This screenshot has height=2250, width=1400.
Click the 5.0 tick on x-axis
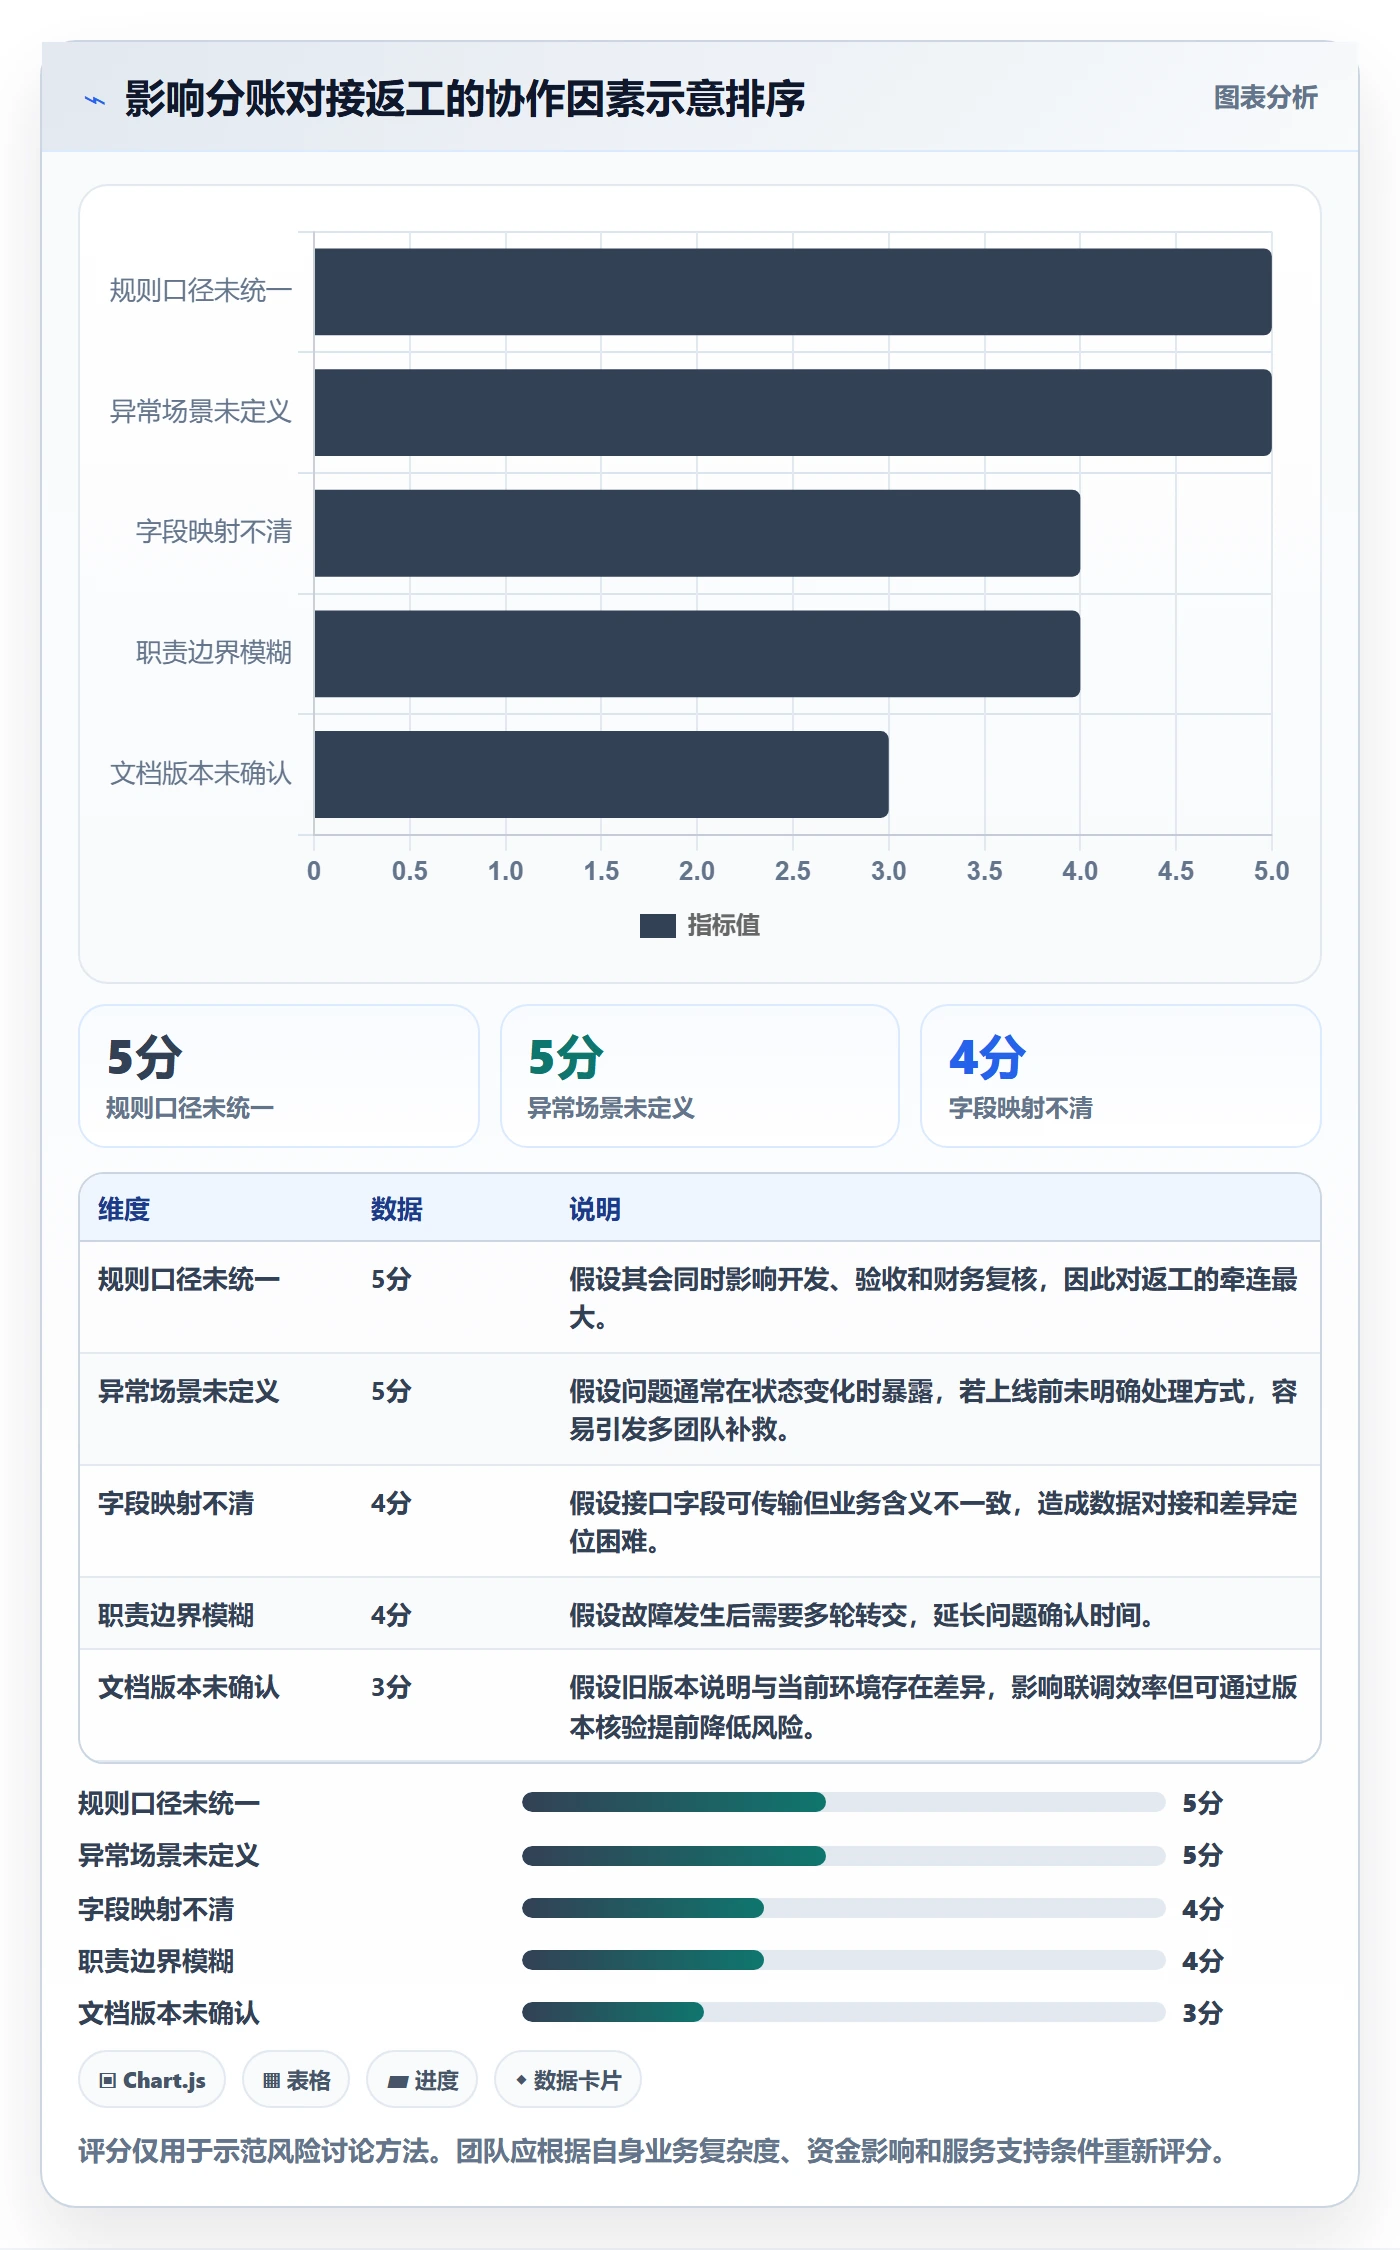point(1271,871)
